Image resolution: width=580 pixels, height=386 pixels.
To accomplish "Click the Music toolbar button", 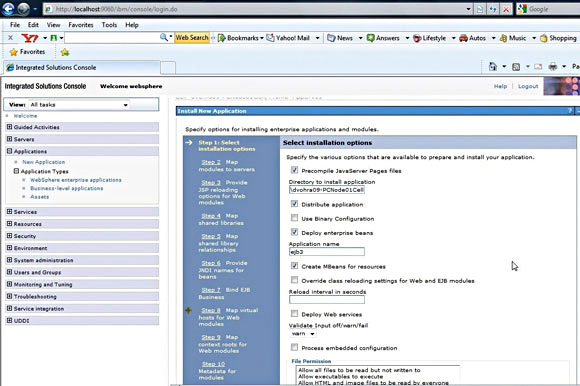I will [513, 38].
